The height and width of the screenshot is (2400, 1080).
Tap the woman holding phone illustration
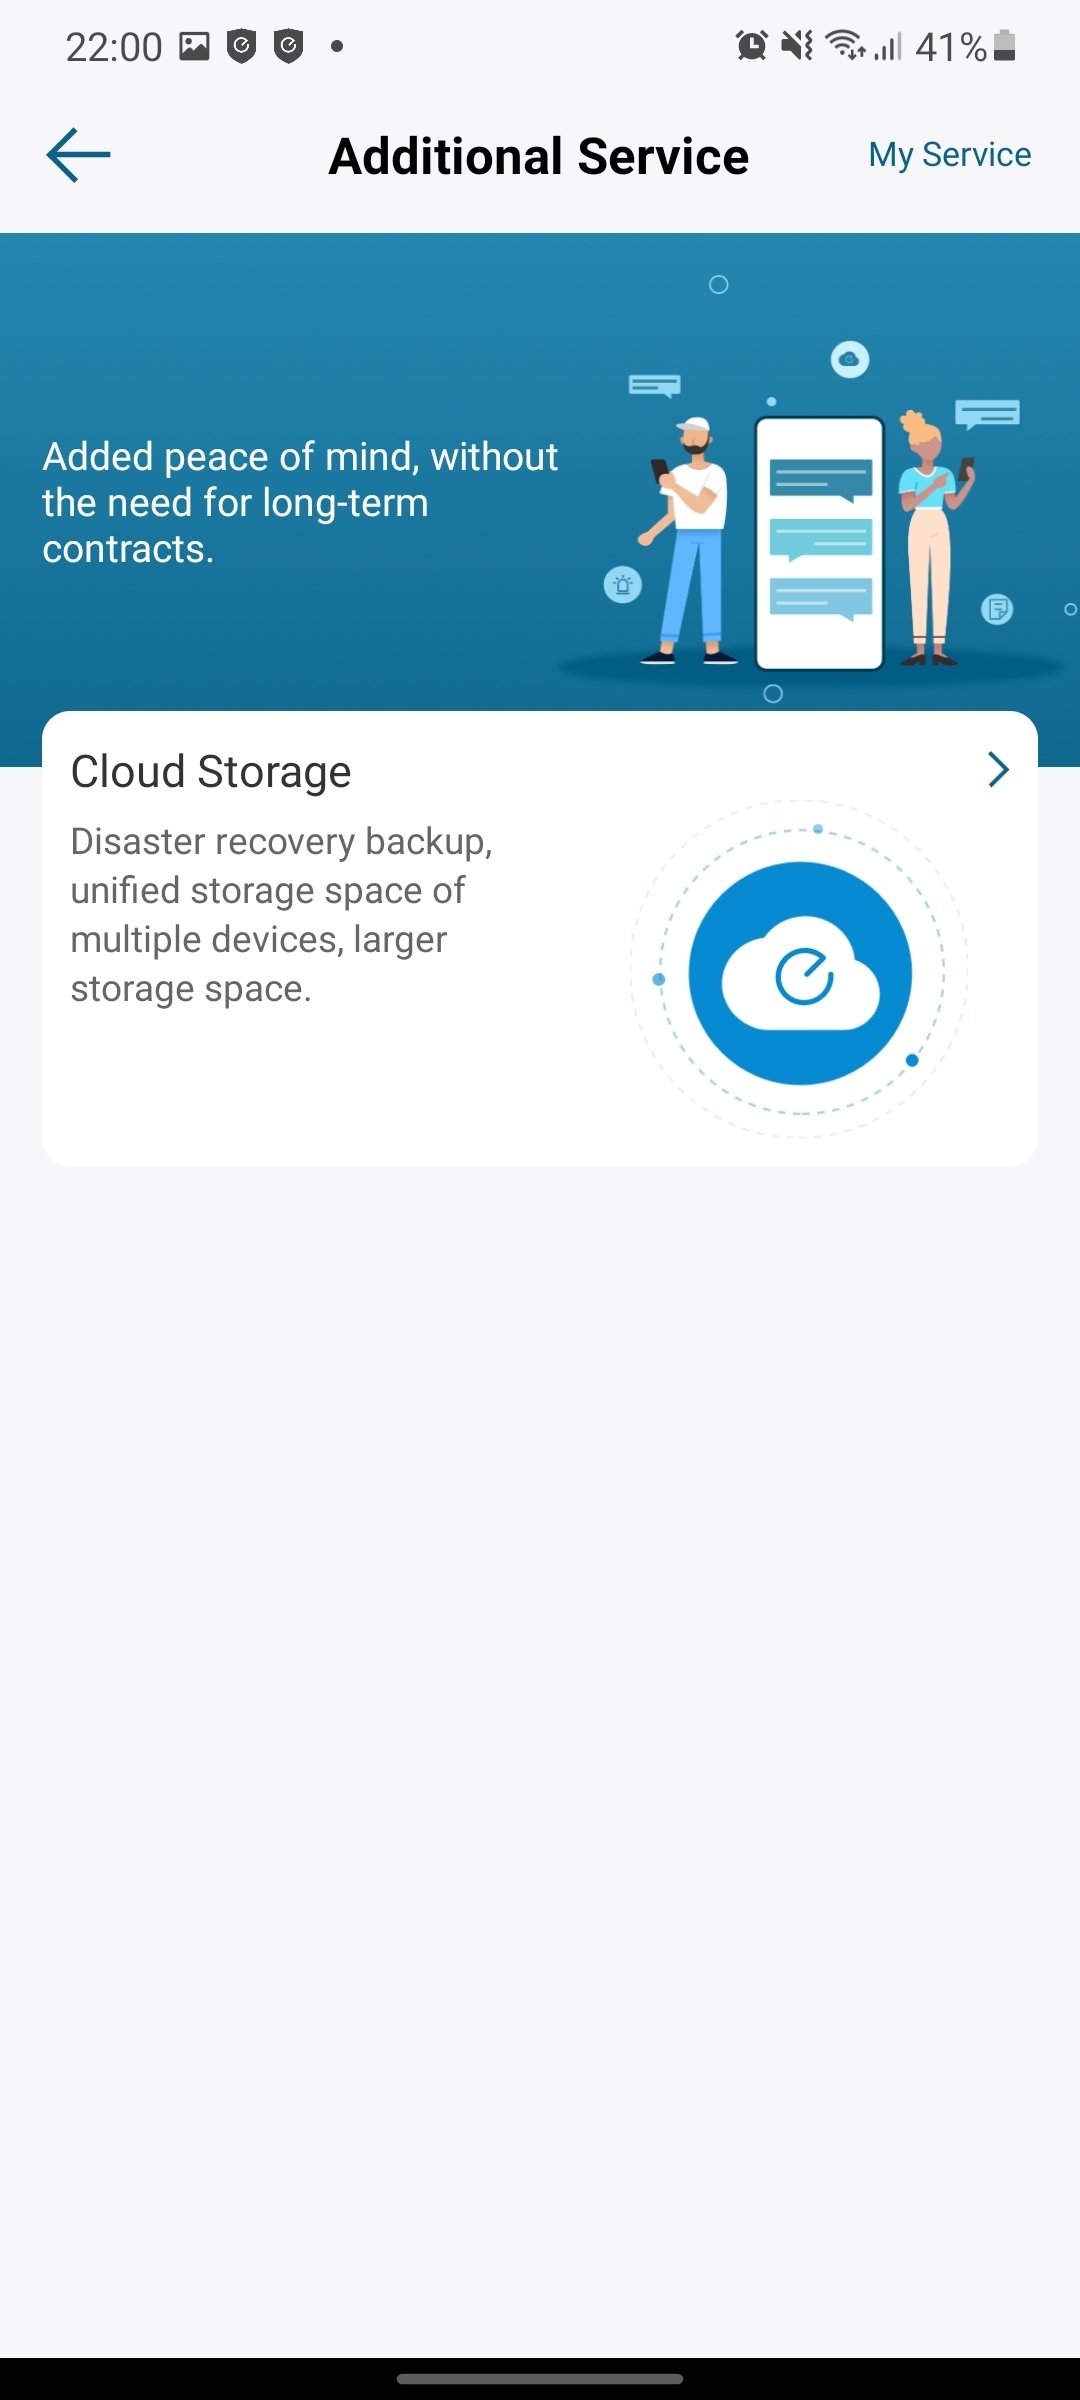(x=932, y=538)
